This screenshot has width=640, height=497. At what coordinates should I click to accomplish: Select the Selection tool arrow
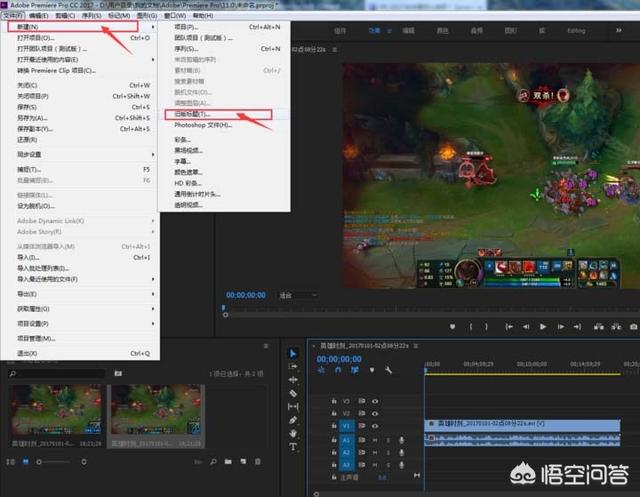(293, 353)
